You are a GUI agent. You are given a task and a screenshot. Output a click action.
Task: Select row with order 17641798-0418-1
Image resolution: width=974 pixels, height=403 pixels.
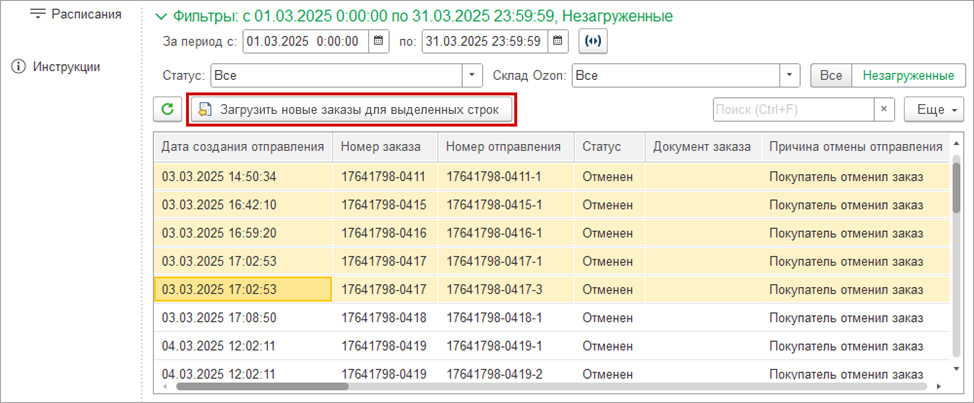coord(493,317)
